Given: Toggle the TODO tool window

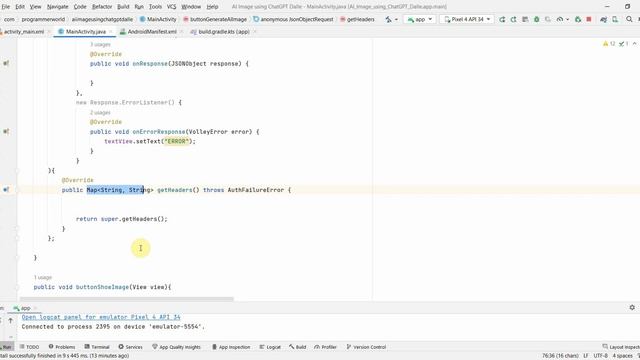Looking at the screenshot, I should pos(29,347).
